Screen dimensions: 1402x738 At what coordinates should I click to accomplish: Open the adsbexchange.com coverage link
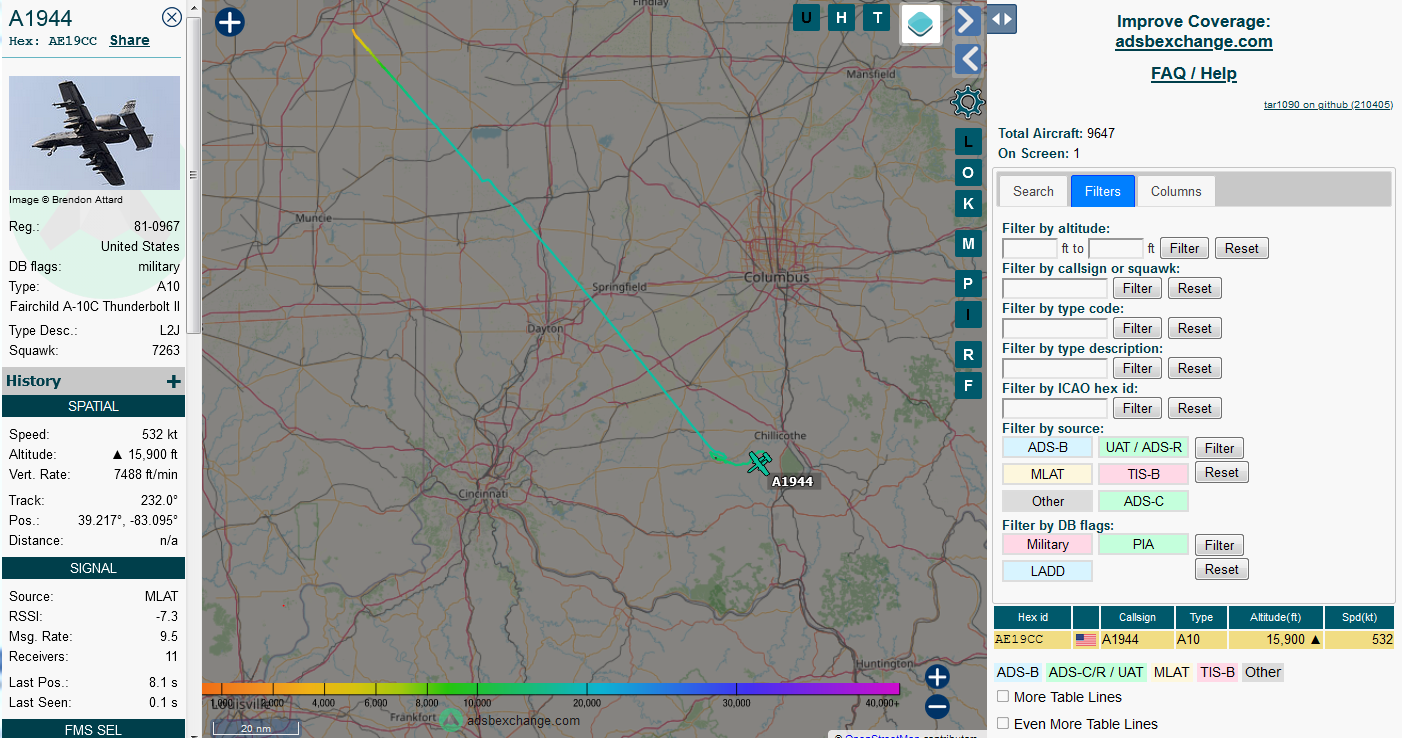1194,42
